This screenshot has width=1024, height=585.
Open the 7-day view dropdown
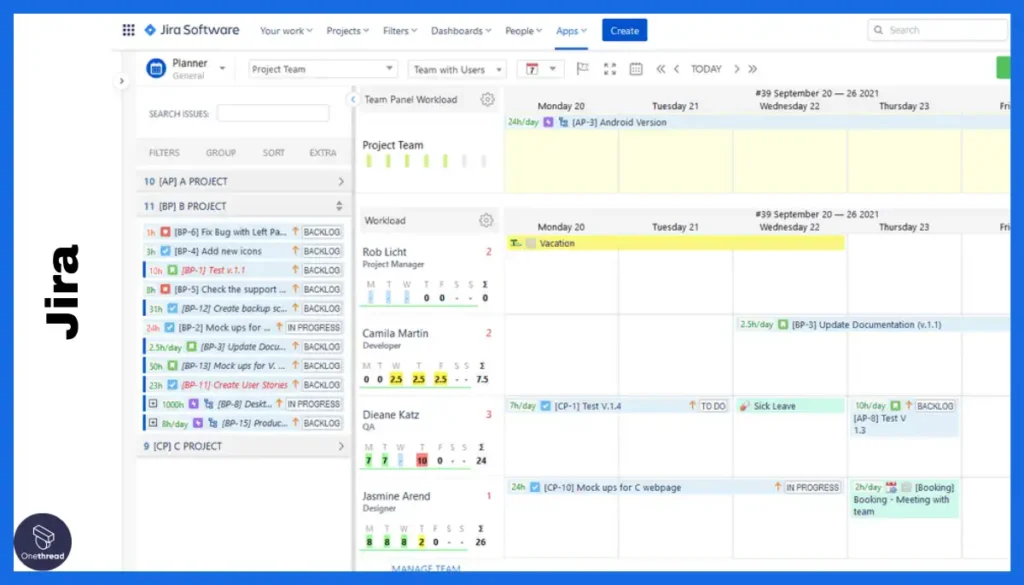tap(540, 69)
